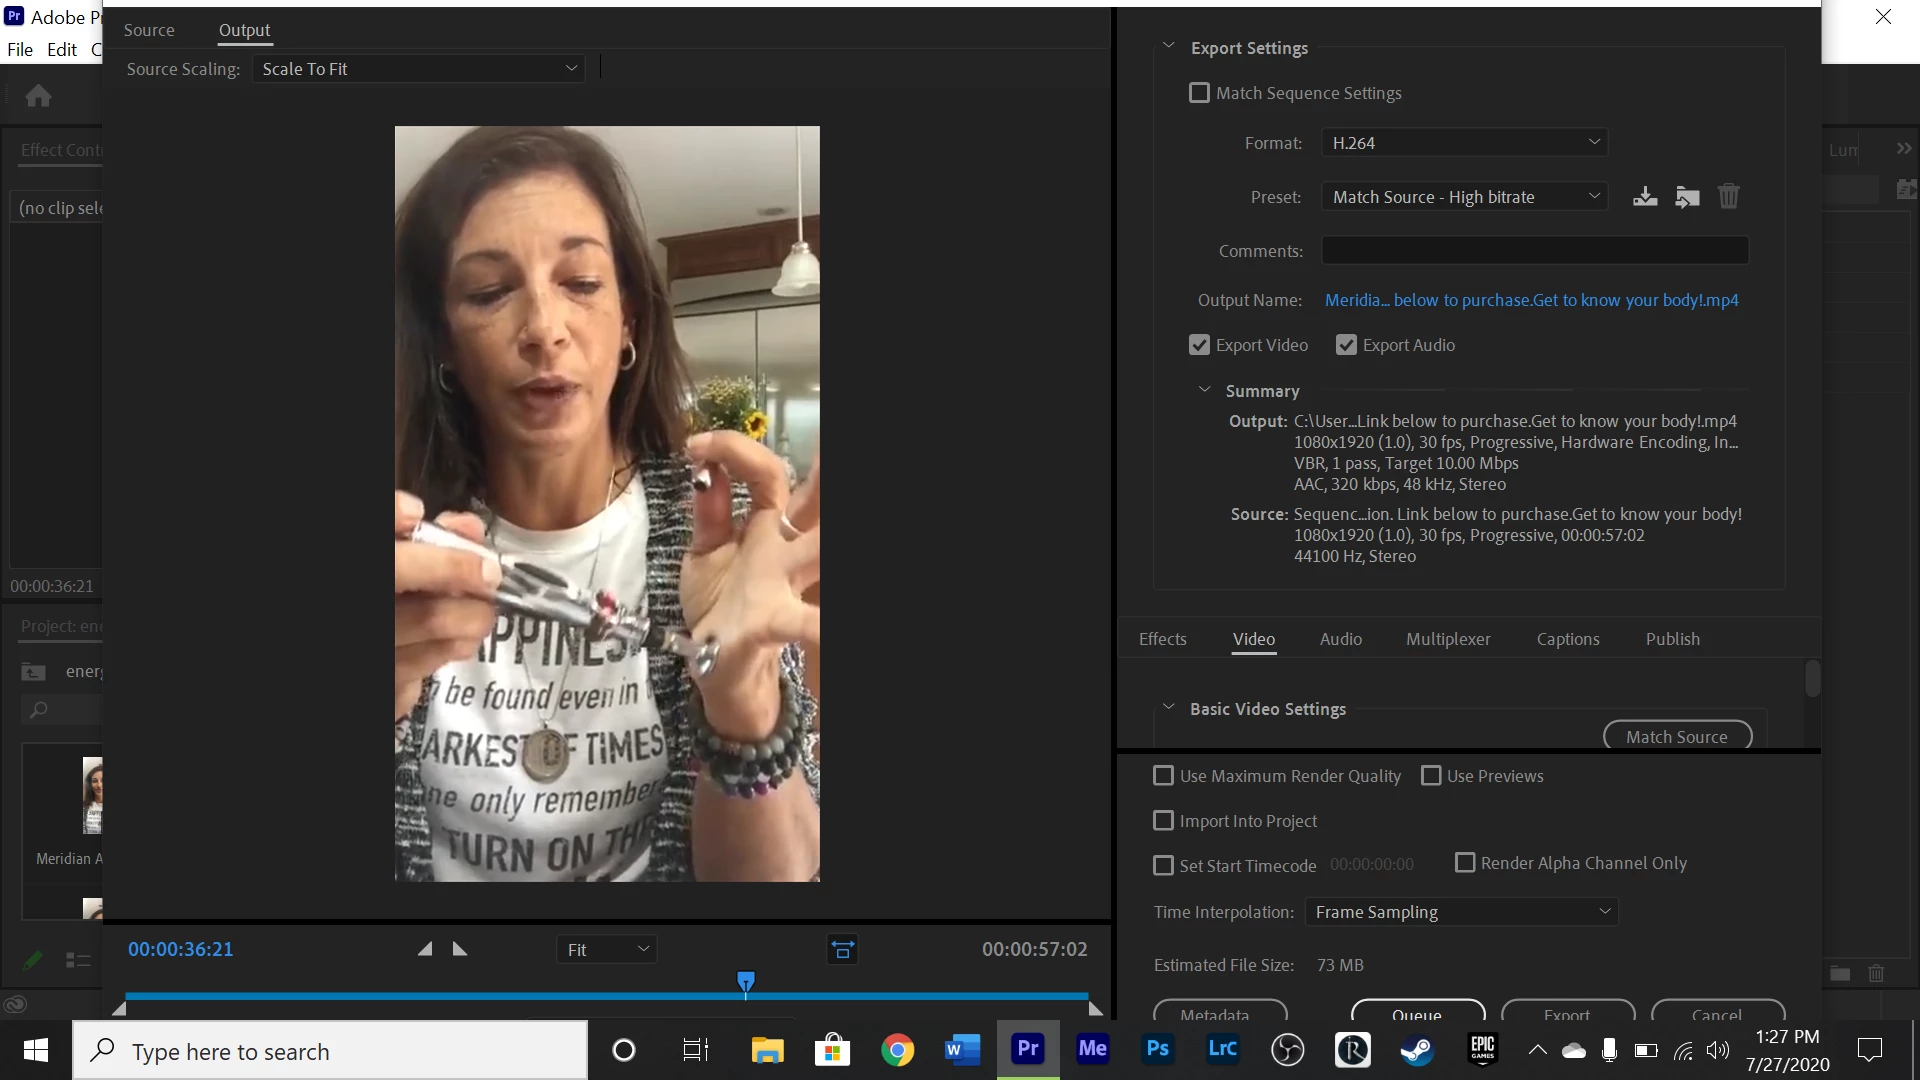Enable Use Maximum Render Quality
Image resolution: width=1920 pixels, height=1080 pixels.
click(x=1163, y=776)
